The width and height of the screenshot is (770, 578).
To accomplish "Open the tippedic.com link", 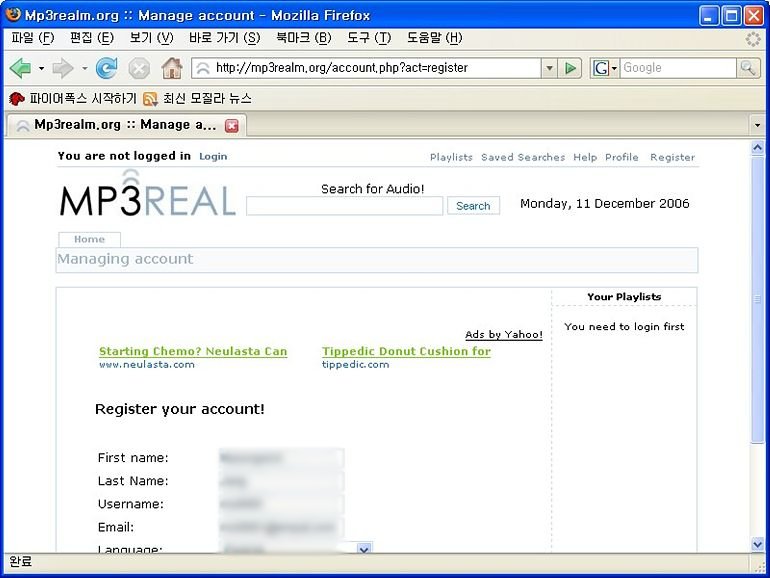I will pos(356,364).
